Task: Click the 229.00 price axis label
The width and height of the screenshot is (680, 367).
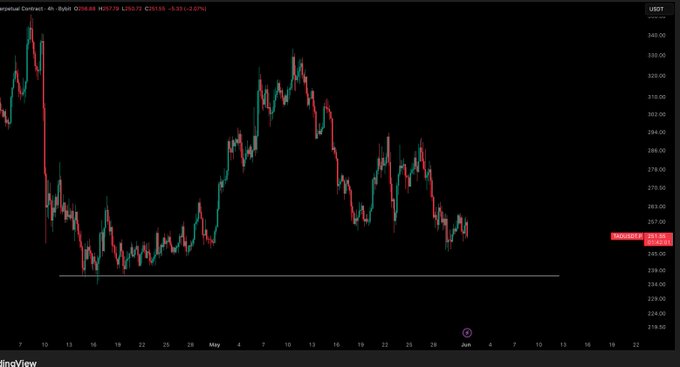Action: (657, 299)
